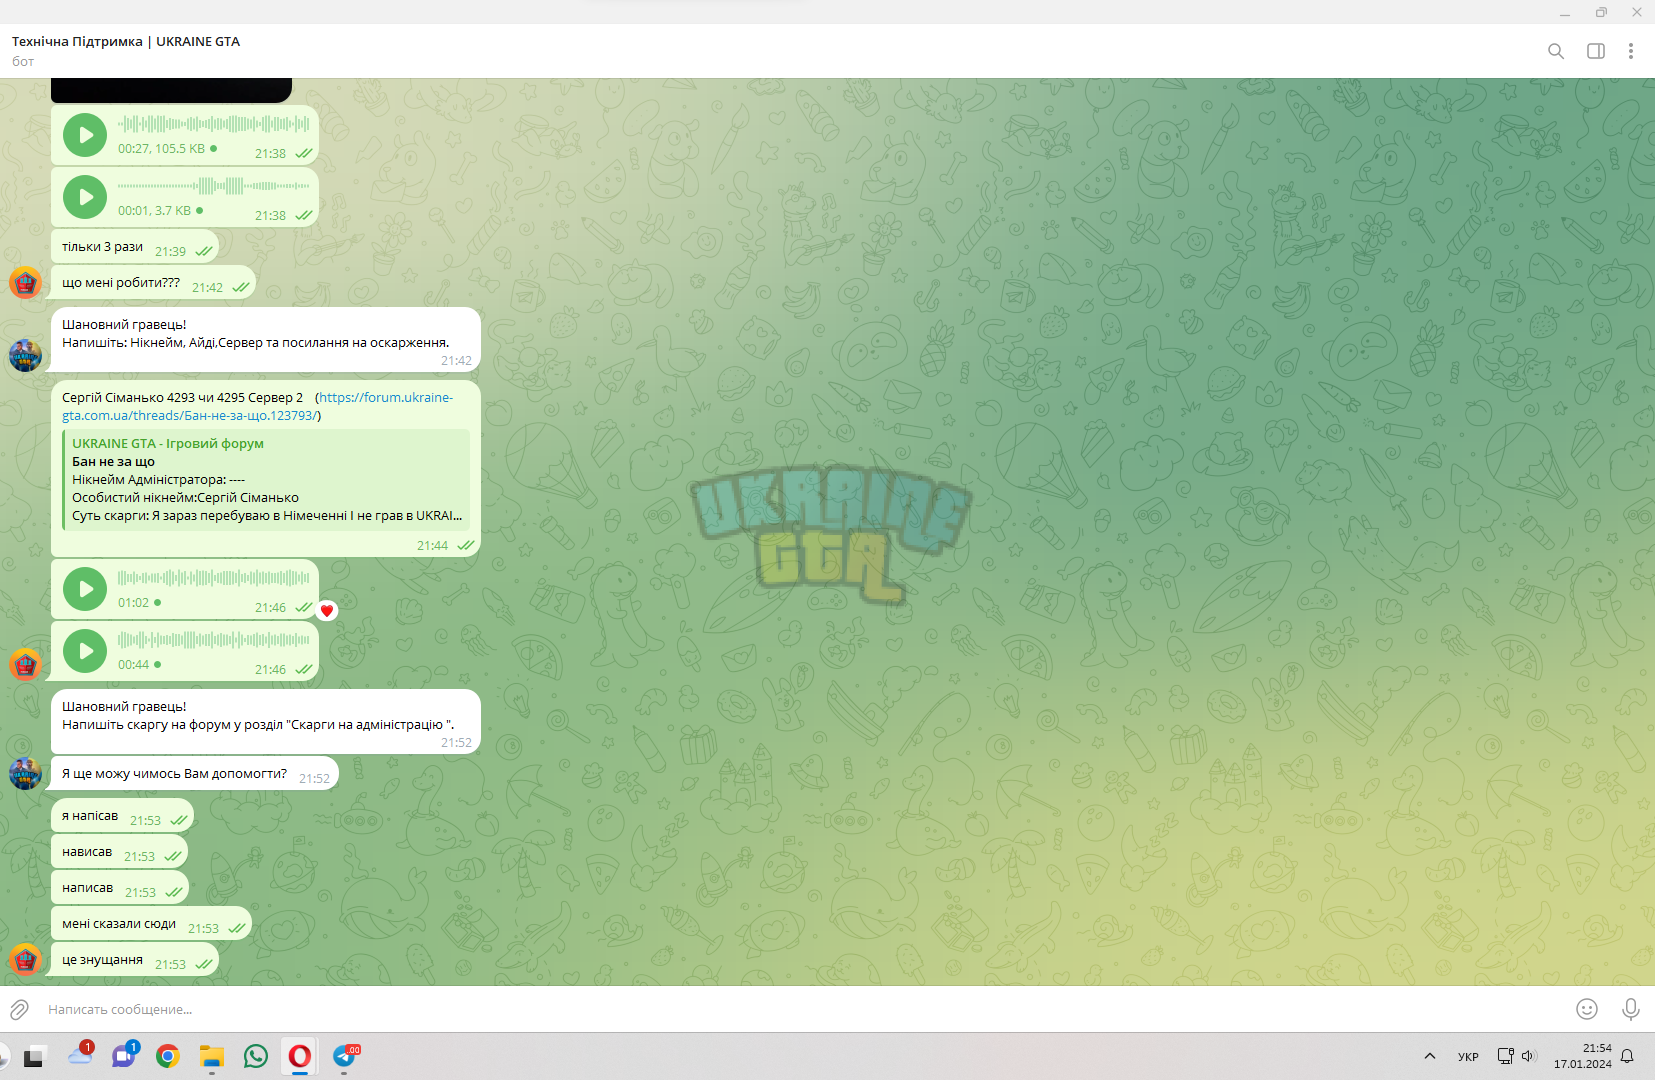
Task: Open Task View in the taskbar
Action: [34, 1056]
